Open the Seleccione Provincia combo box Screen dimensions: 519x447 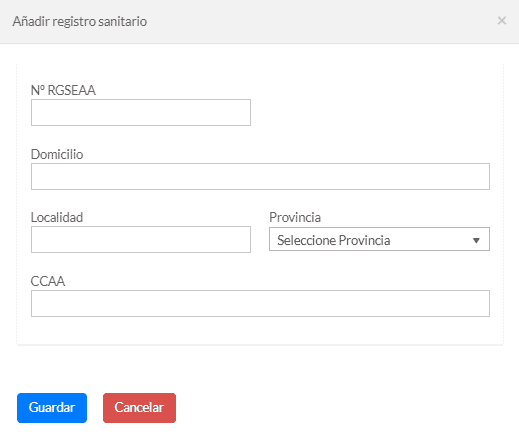point(379,239)
